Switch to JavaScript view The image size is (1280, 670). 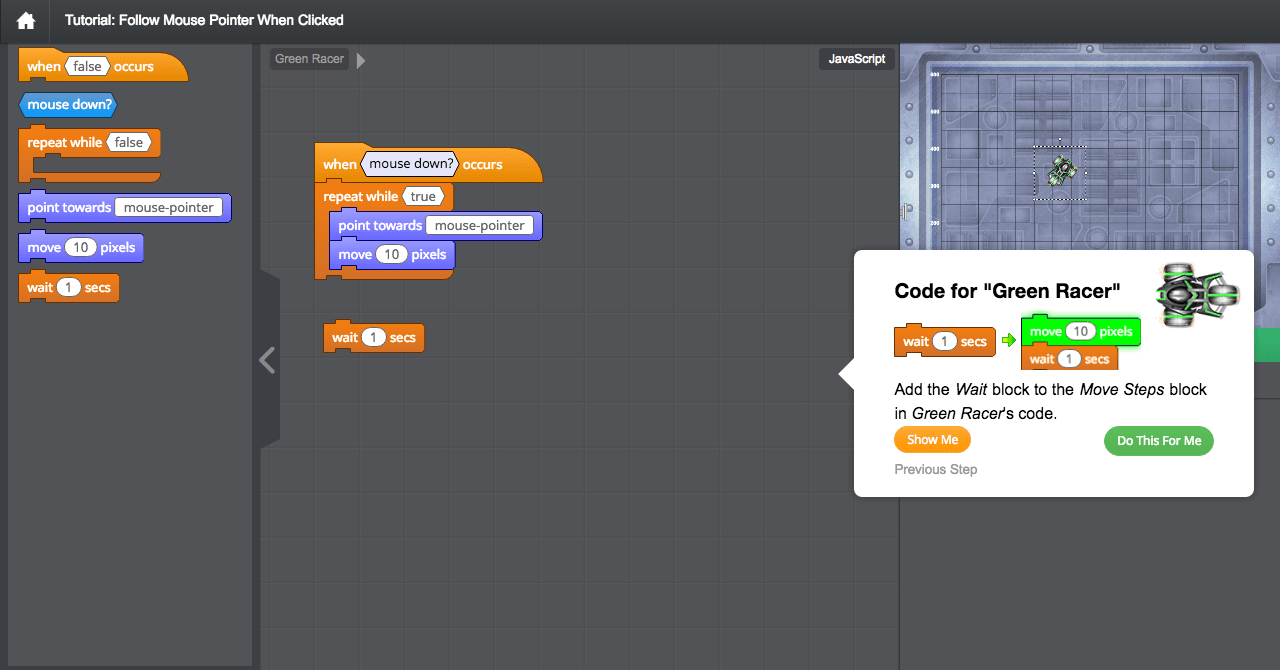[856, 59]
